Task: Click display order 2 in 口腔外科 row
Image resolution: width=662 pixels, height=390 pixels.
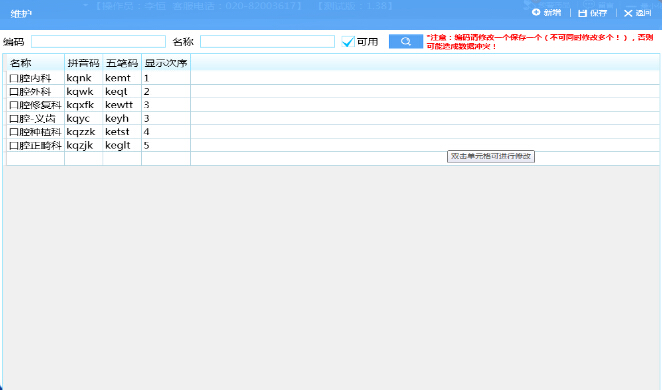Action: pyautogui.click(x=166, y=92)
